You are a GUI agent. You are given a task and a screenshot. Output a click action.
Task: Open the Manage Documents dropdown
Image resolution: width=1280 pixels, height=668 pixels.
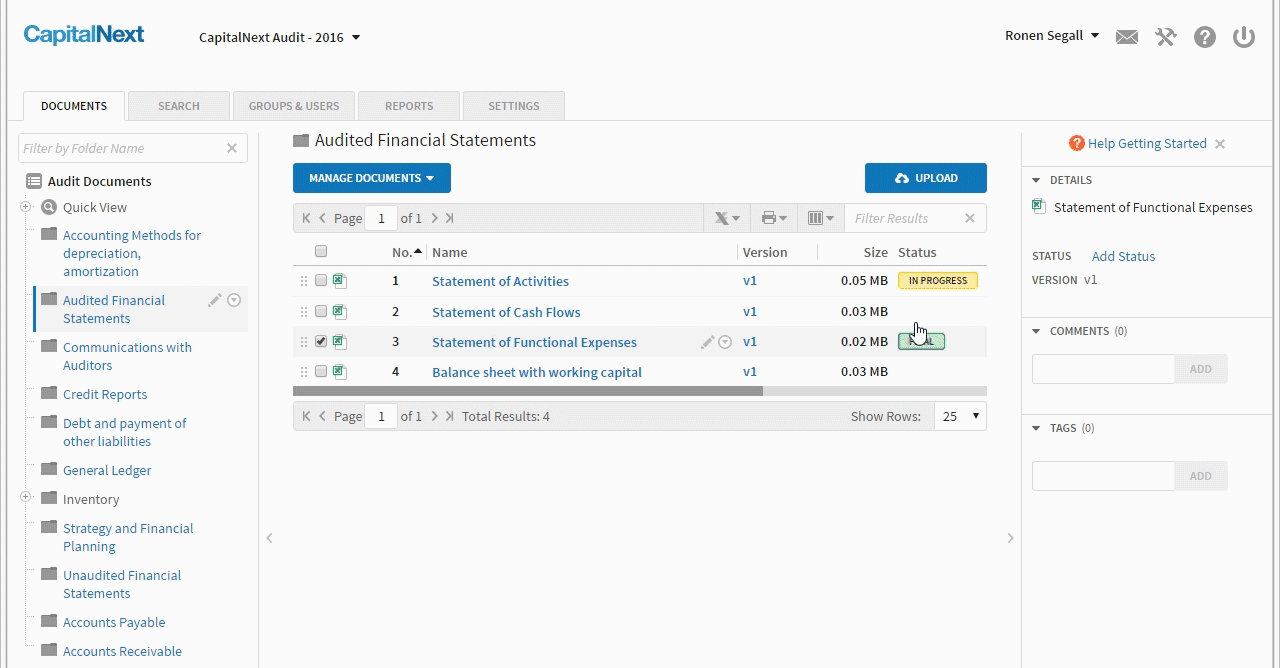click(371, 178)
